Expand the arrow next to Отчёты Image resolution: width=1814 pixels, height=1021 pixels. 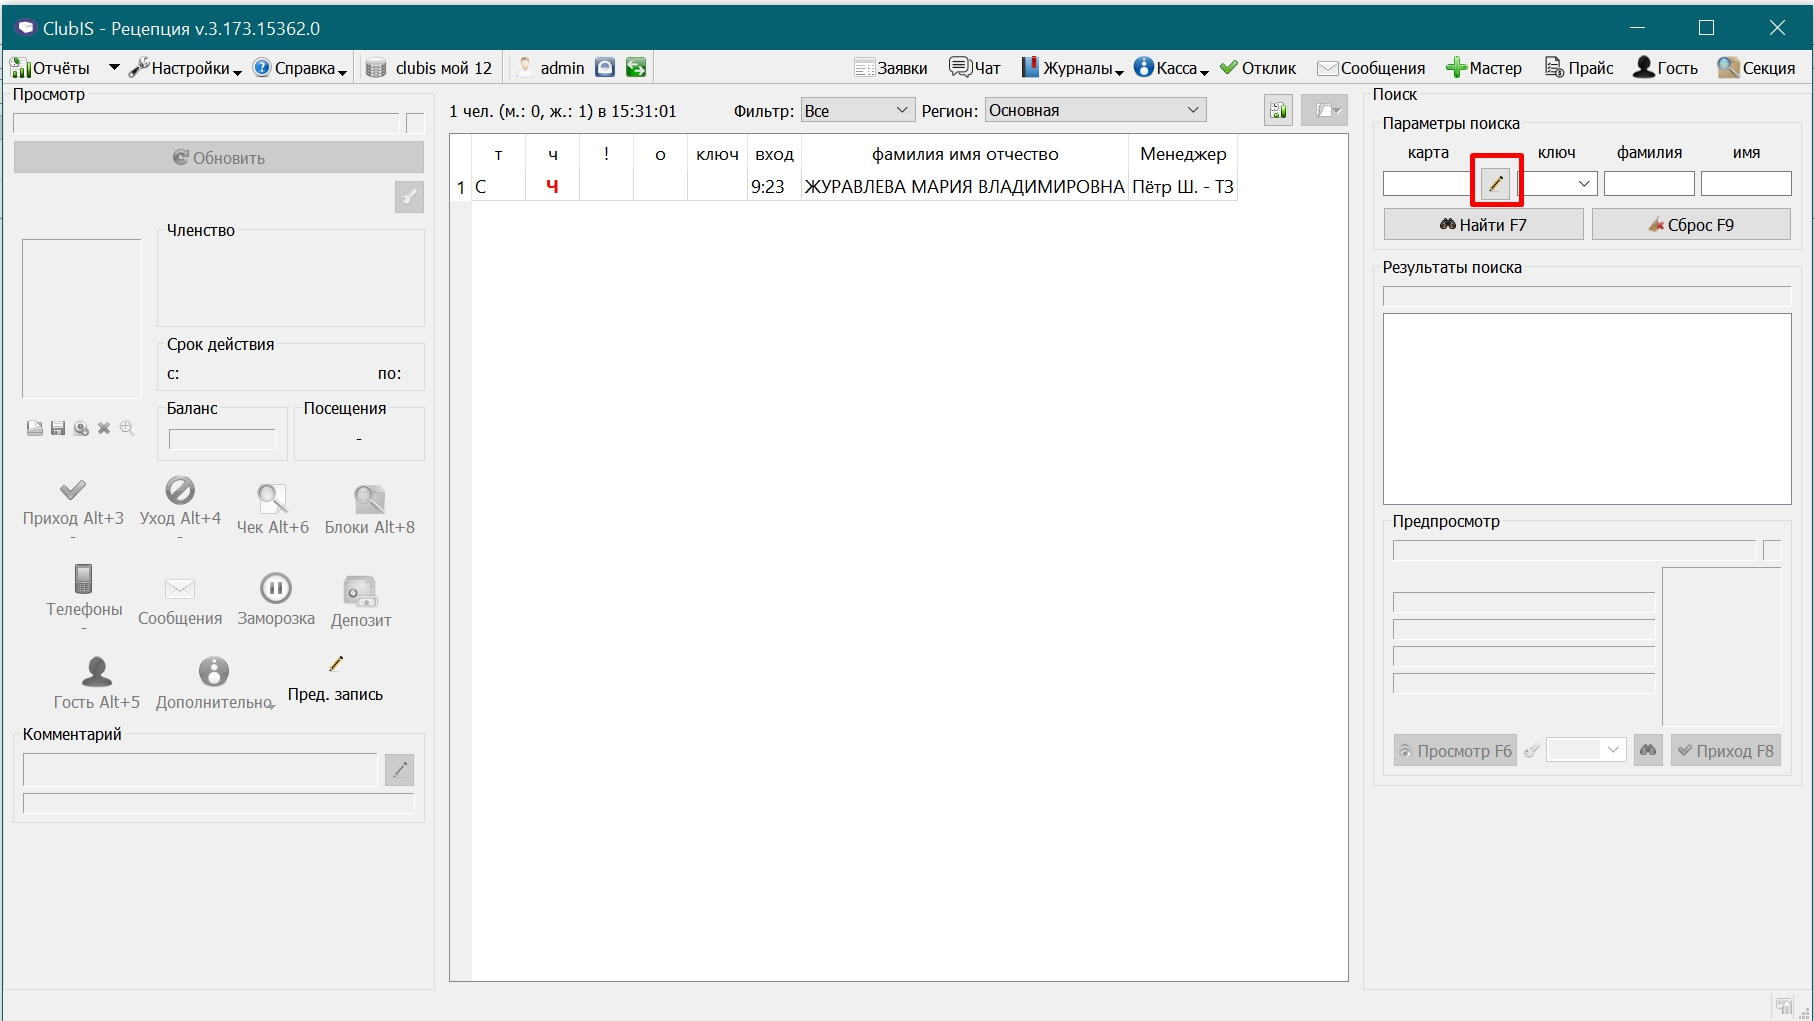pos(114,68)
